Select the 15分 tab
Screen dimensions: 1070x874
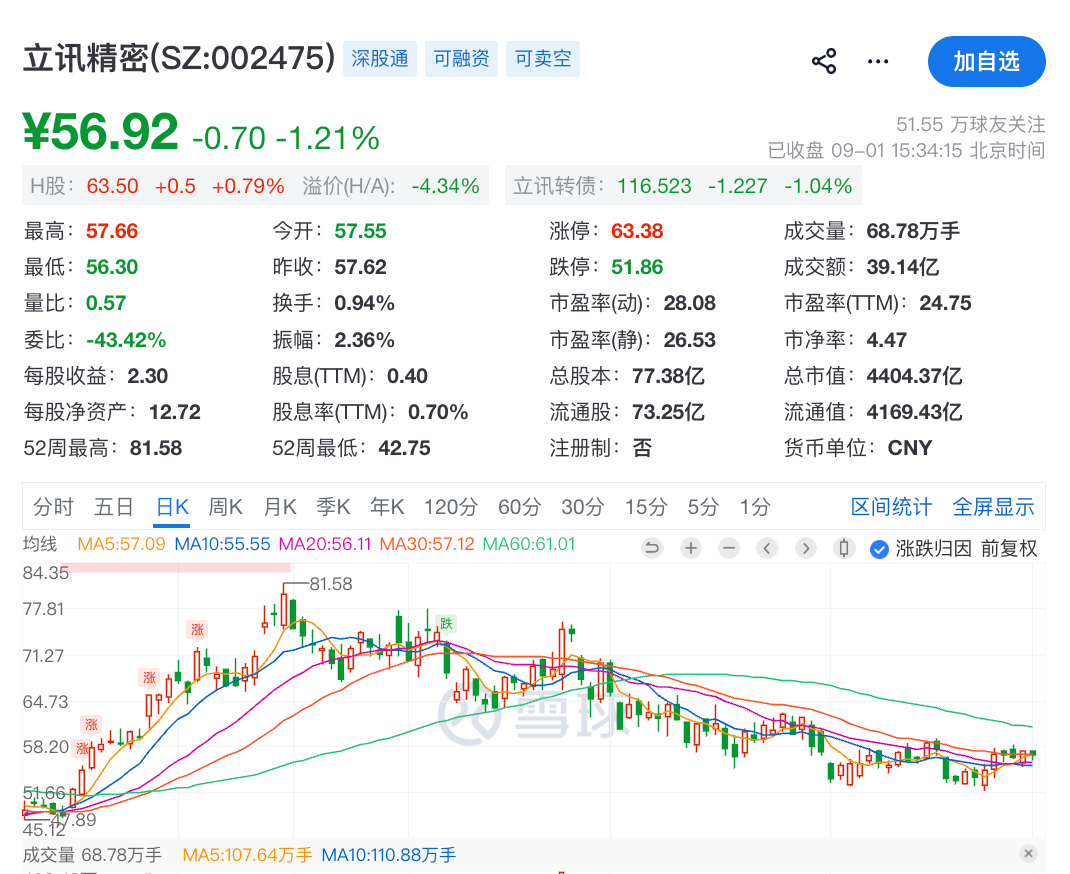[646, 507]
